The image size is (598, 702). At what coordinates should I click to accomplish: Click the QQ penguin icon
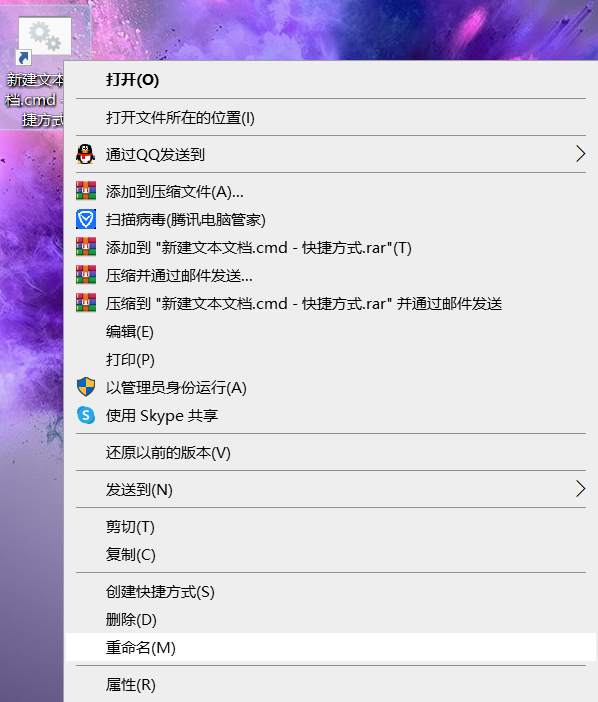[85, 154]
